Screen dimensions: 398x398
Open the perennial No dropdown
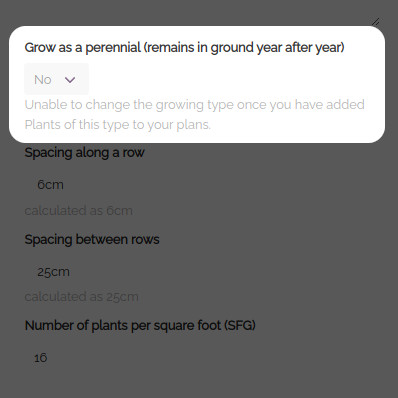coord(56,79)
